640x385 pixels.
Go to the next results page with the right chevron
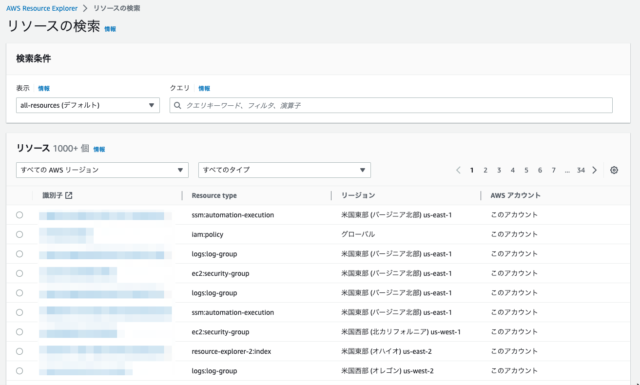[x=595, y=170]
